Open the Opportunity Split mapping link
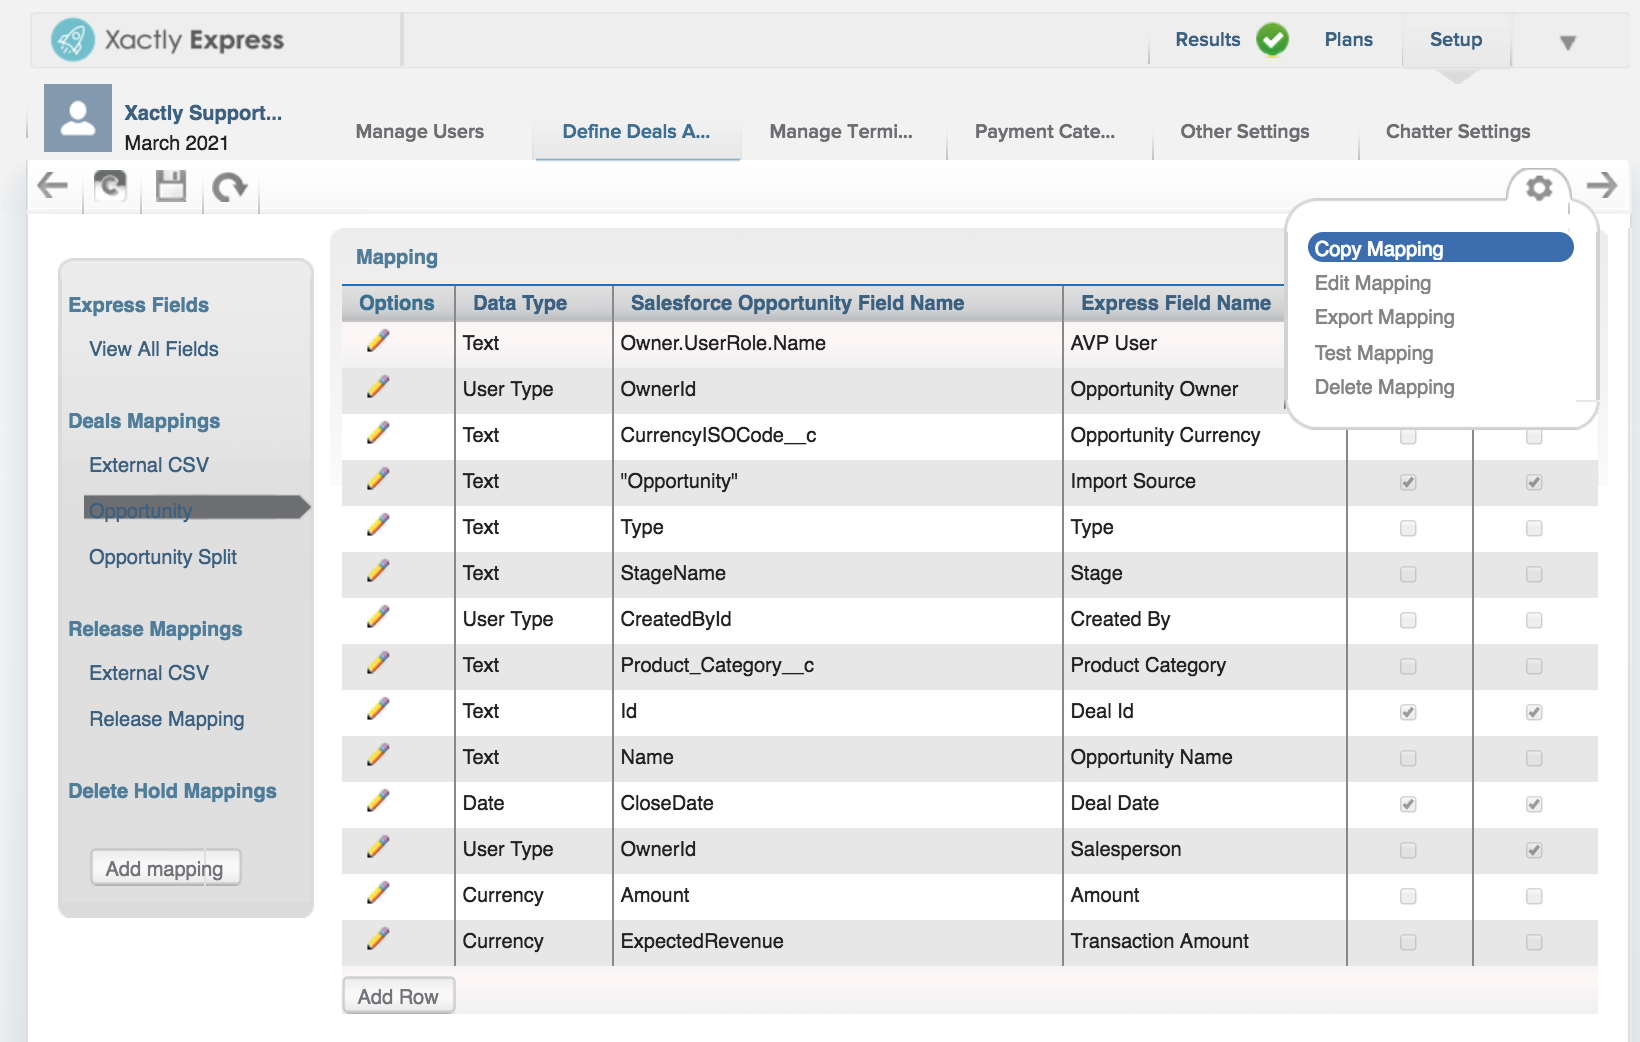 tap(163, 557)
